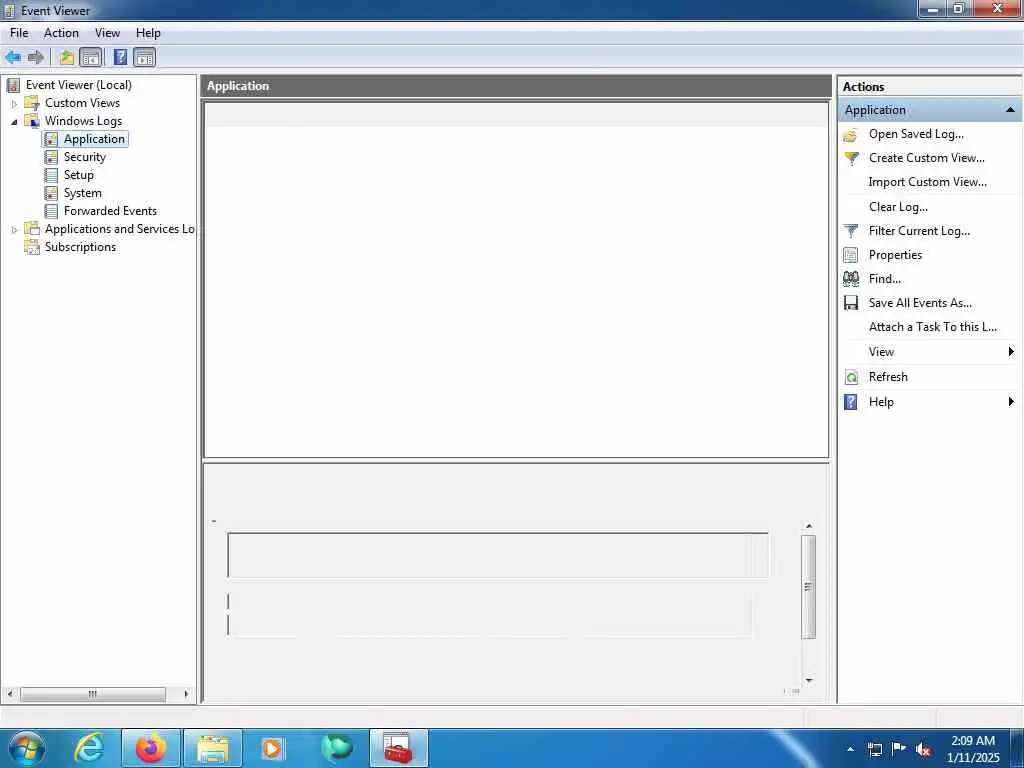The height and width of the screenshot is (768, 1024).
Task: Select the Subscriptions tree item label
Action: point(80,247)
